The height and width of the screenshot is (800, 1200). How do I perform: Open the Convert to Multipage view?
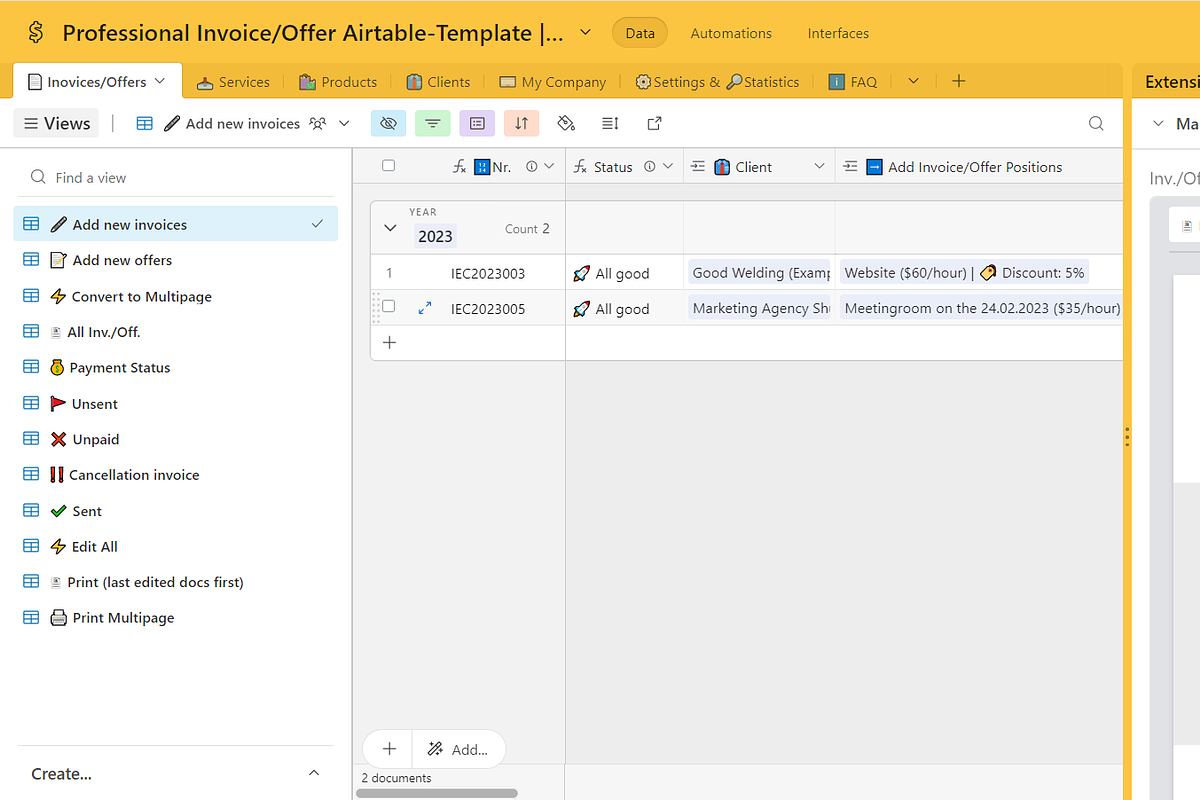pos(175,296)
